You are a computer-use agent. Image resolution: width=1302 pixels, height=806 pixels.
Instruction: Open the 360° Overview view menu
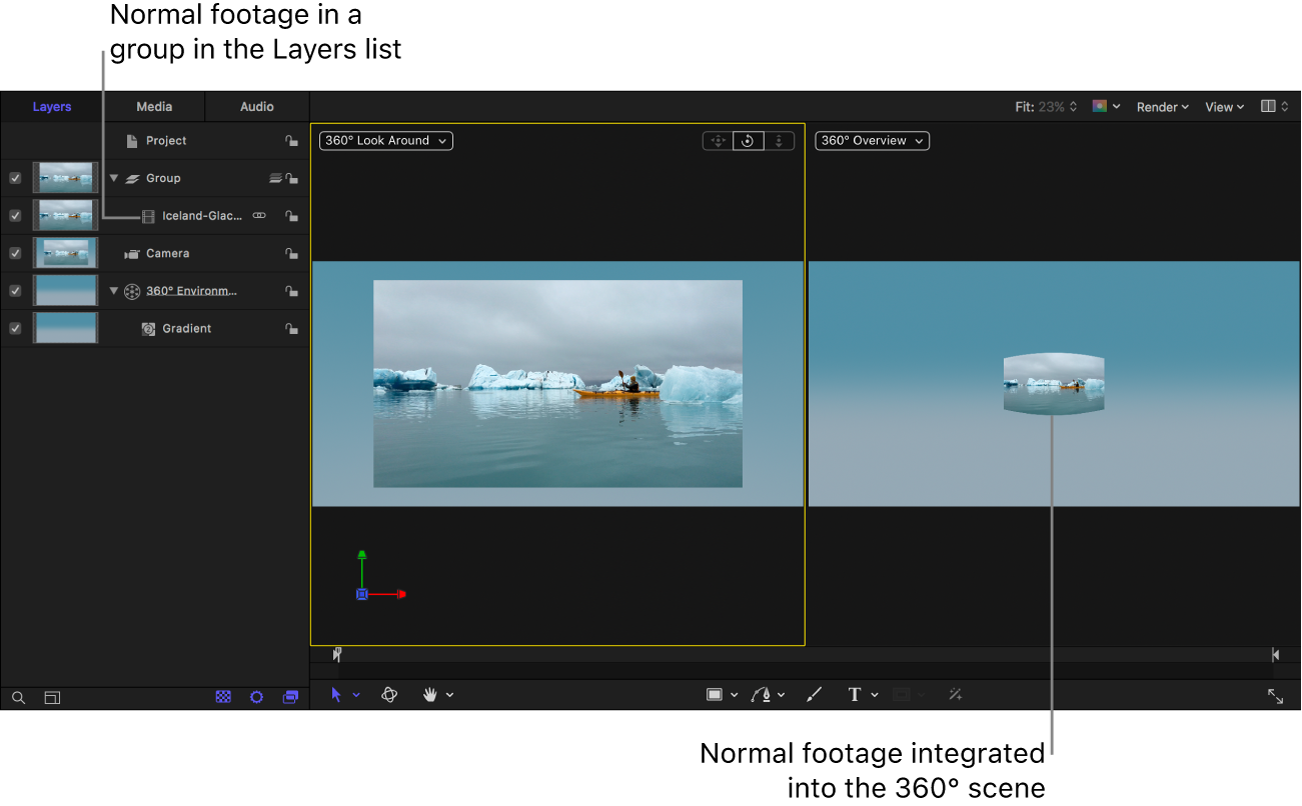pos(871,140)
